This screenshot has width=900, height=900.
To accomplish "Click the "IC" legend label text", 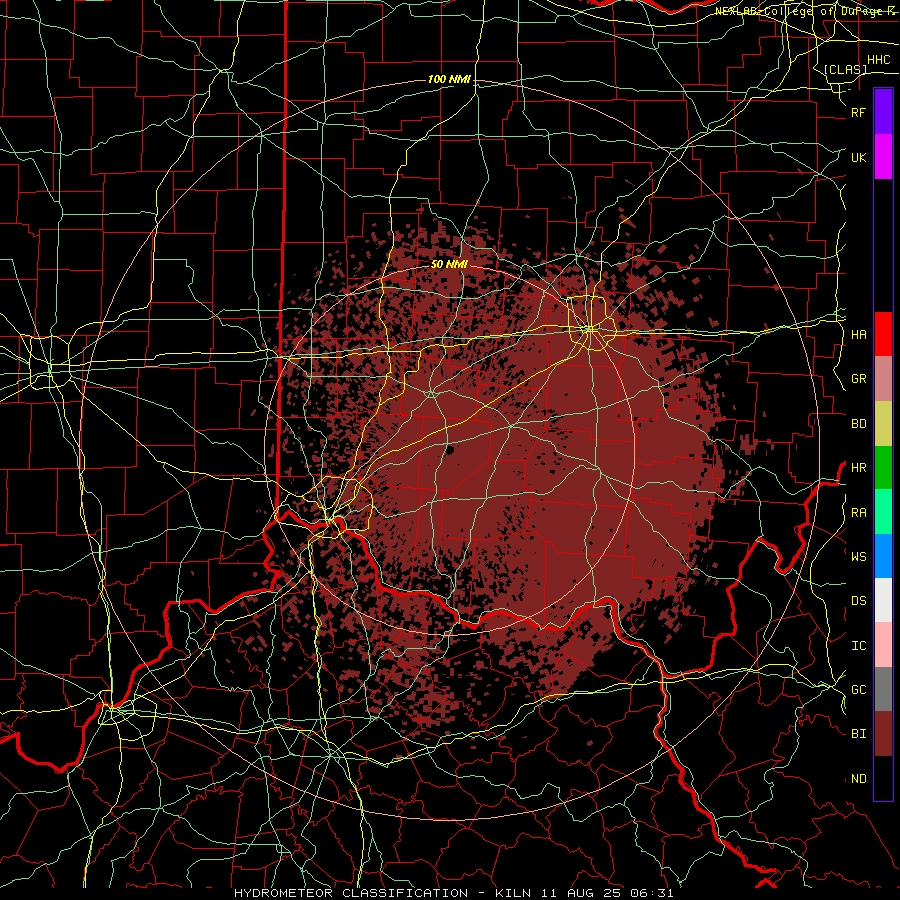I will click(858, 646).
